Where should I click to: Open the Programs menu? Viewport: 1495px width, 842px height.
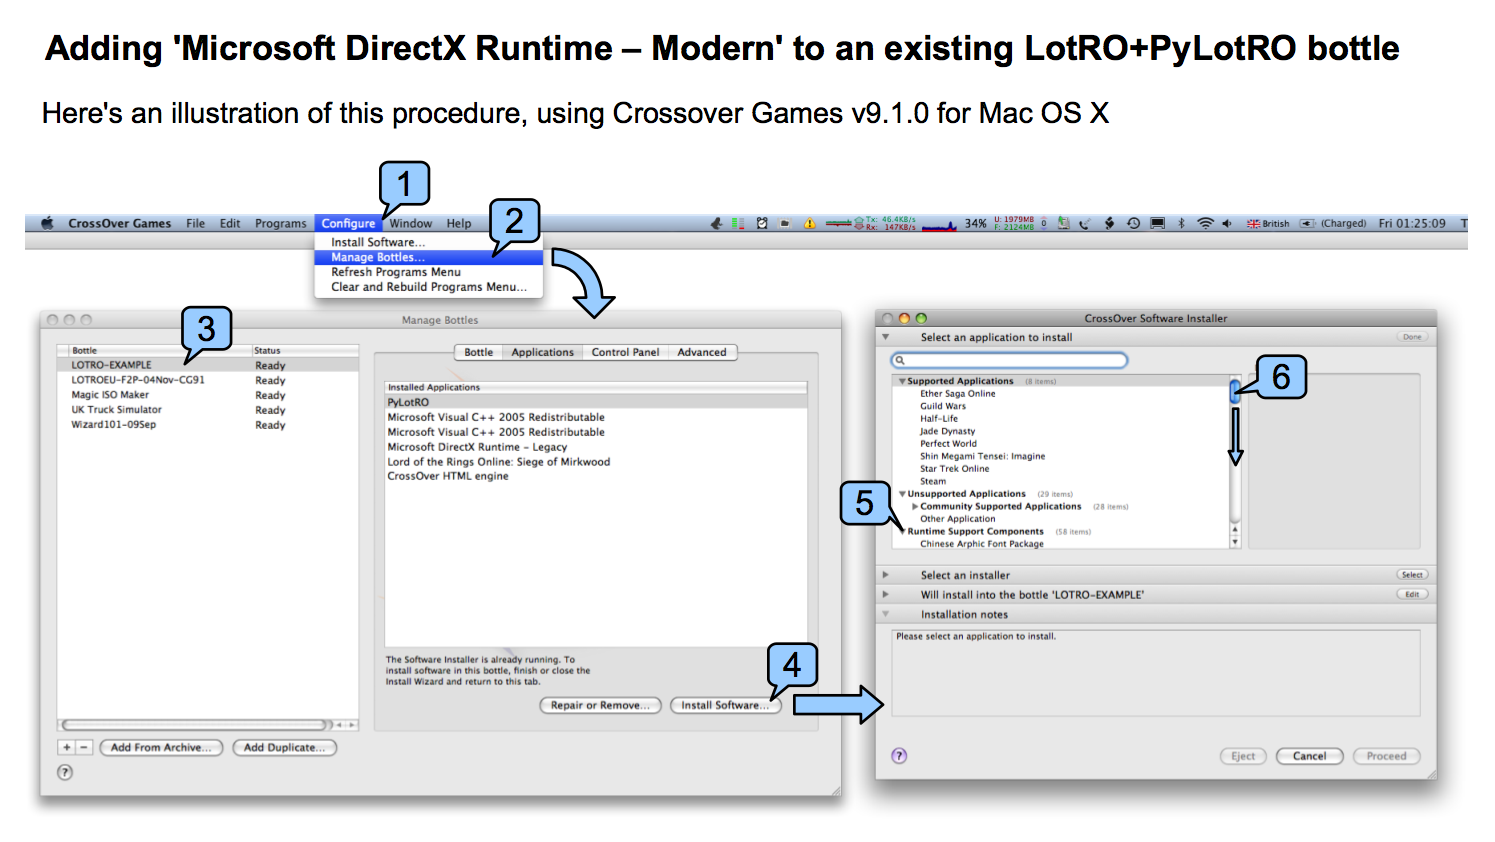tap(280, 223)
